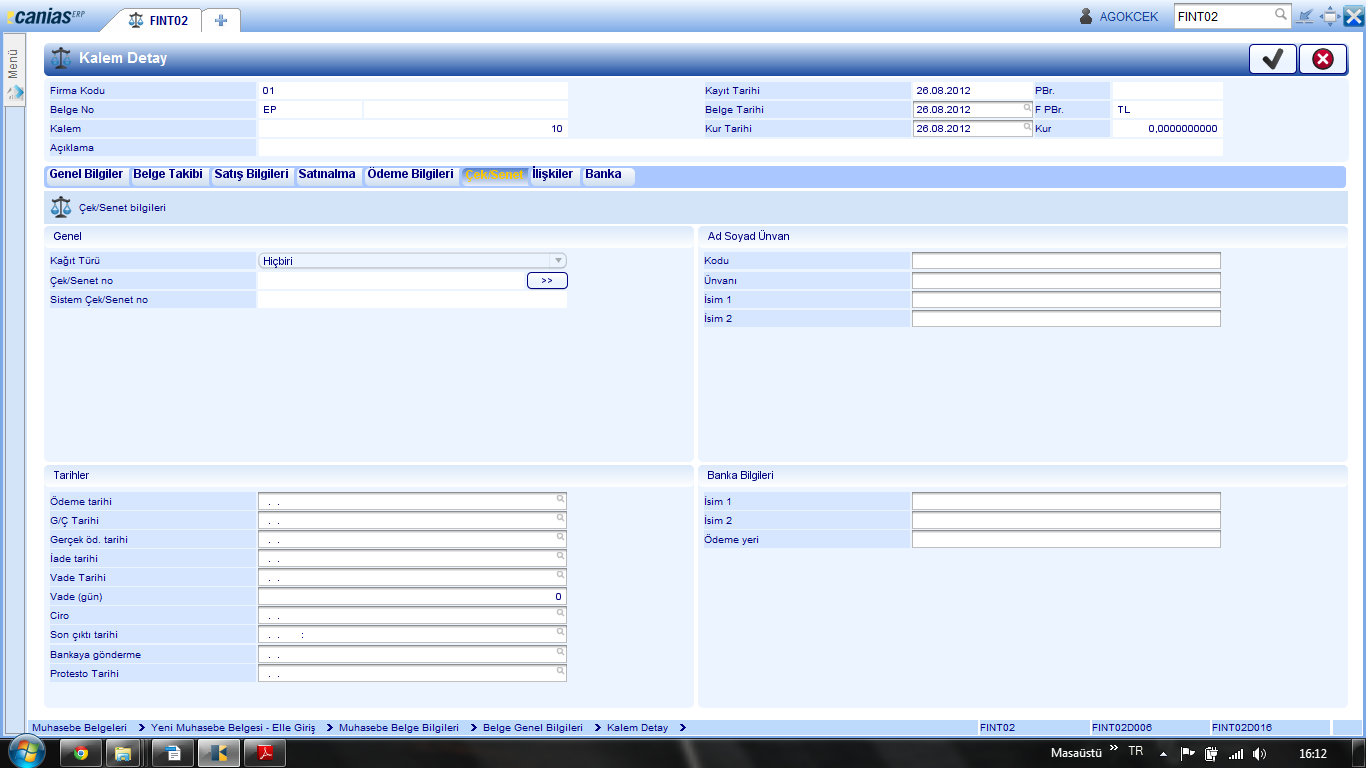Click the move arrows icon at top right
Image resolution: width=1366 pixels, height=768 pixels.
click(x=1330, y=16)
